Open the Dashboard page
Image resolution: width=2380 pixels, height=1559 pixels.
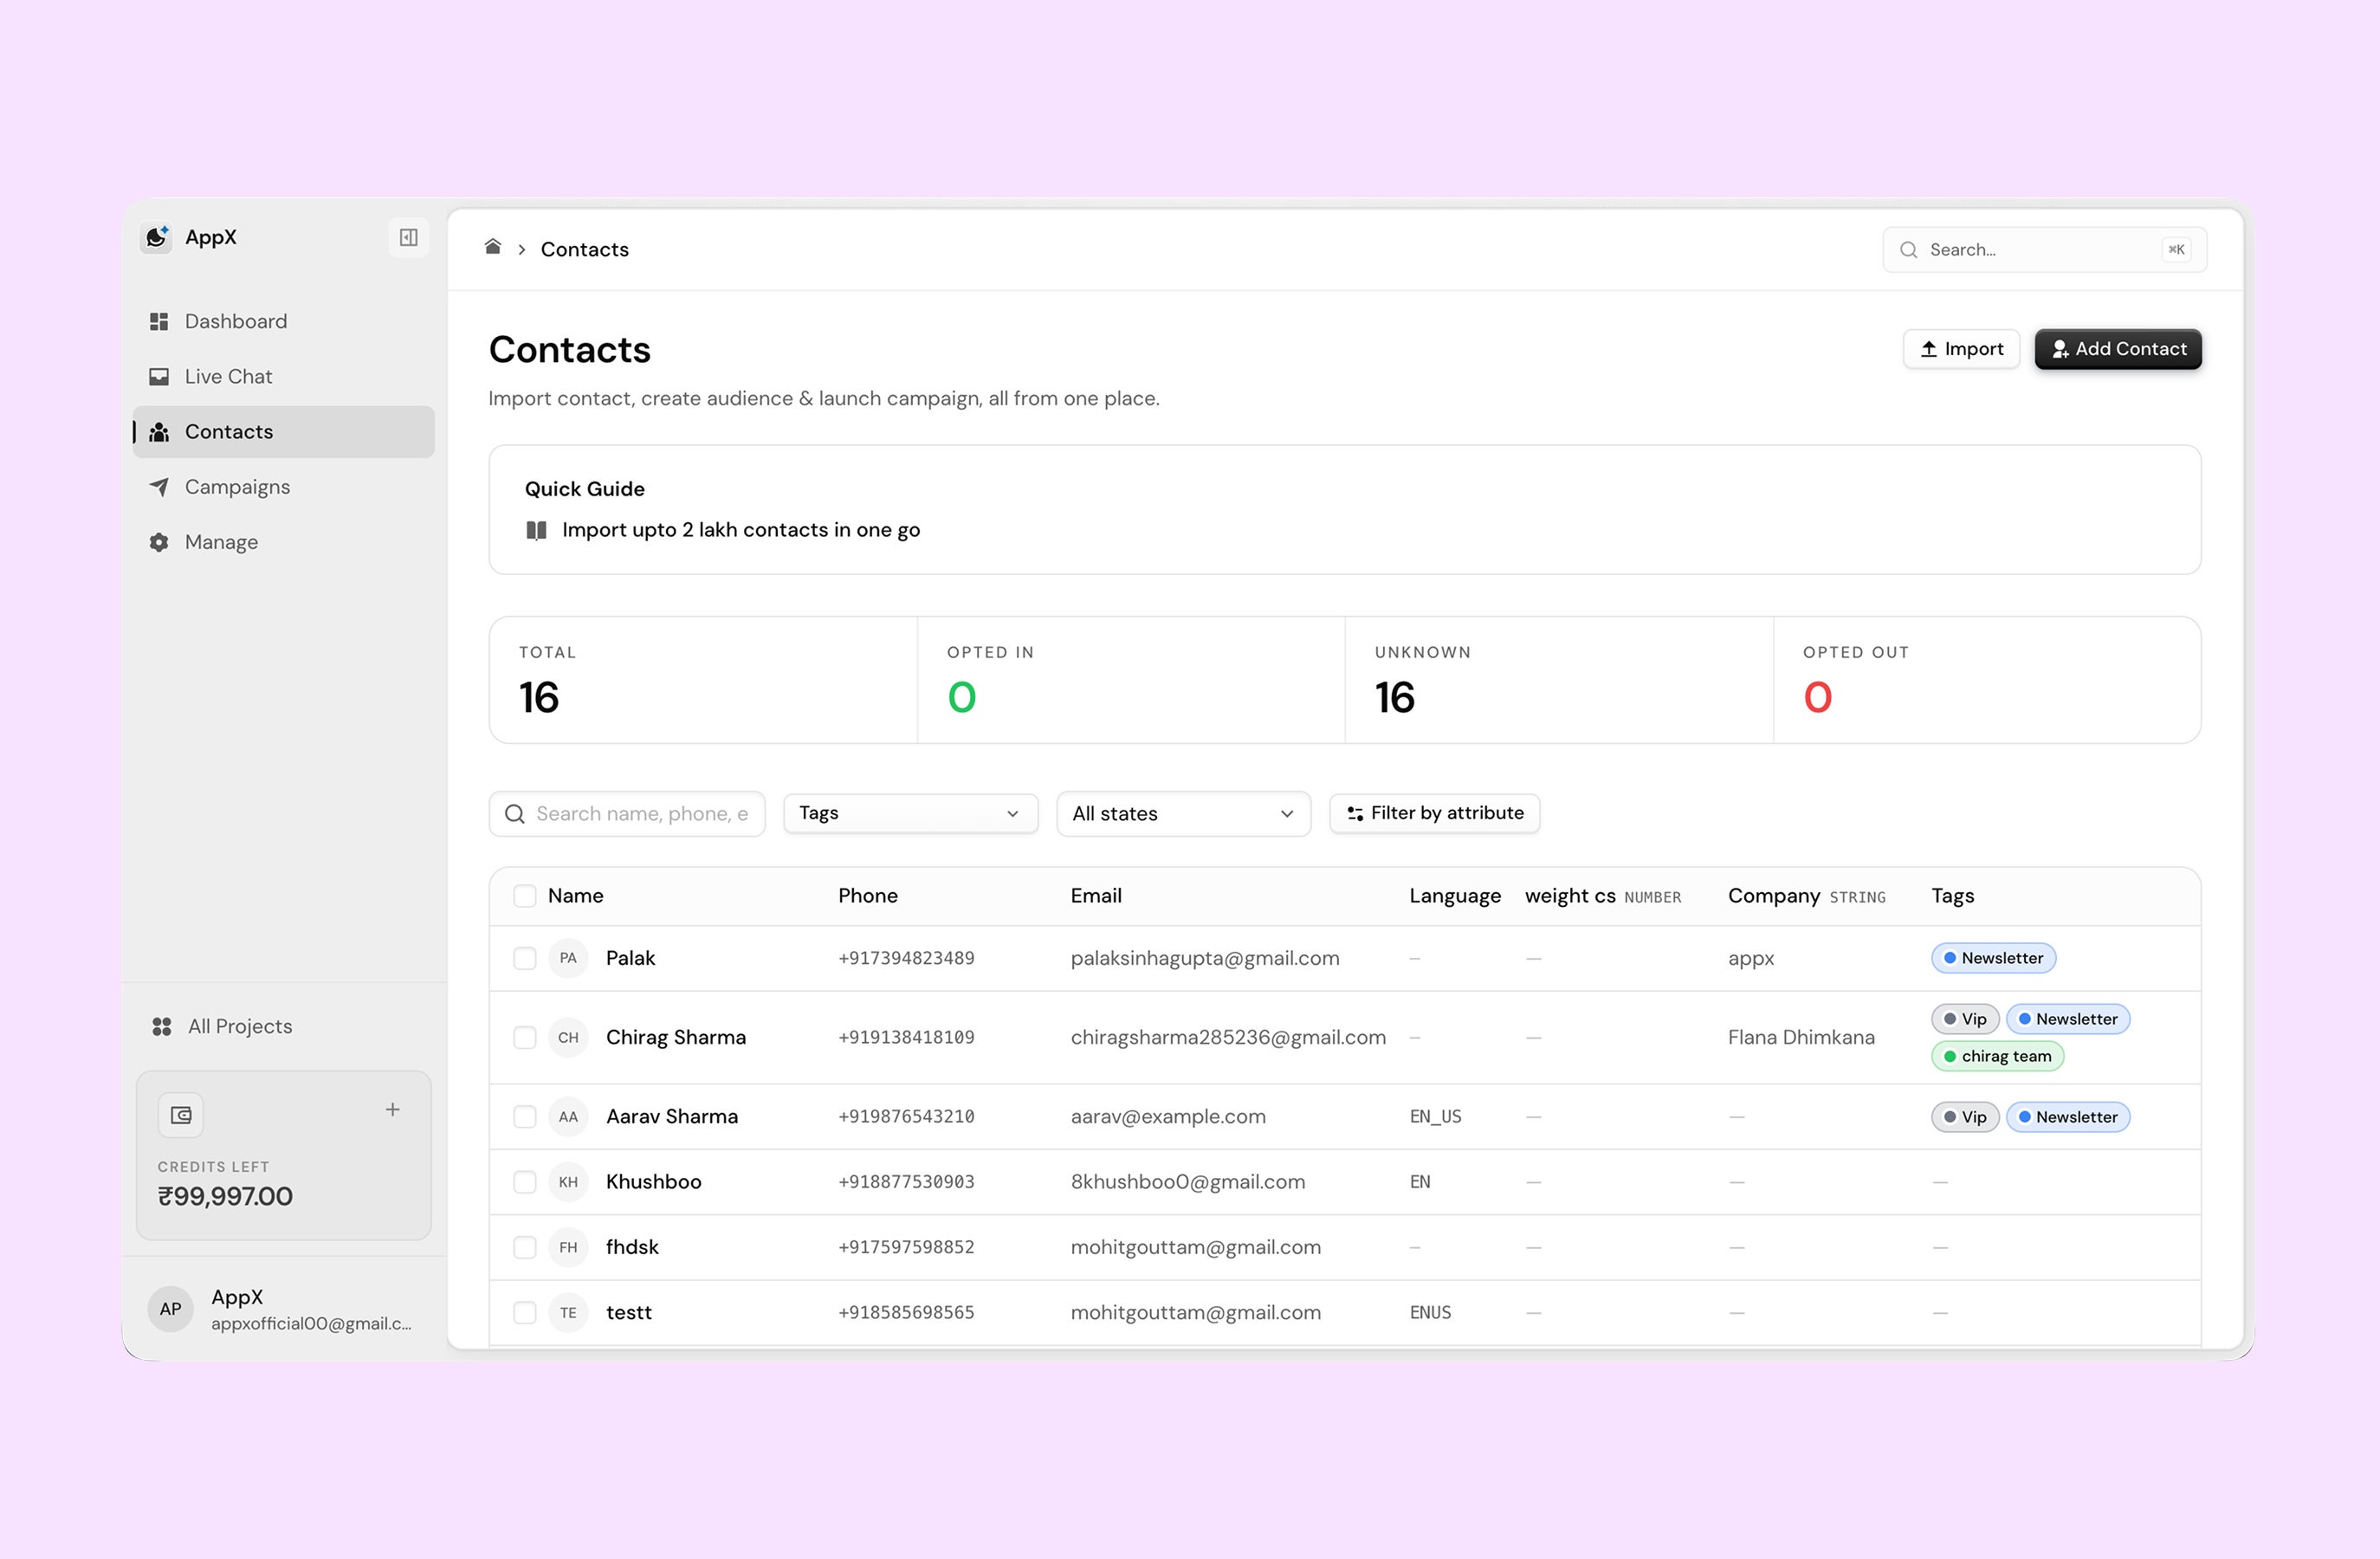284,321
